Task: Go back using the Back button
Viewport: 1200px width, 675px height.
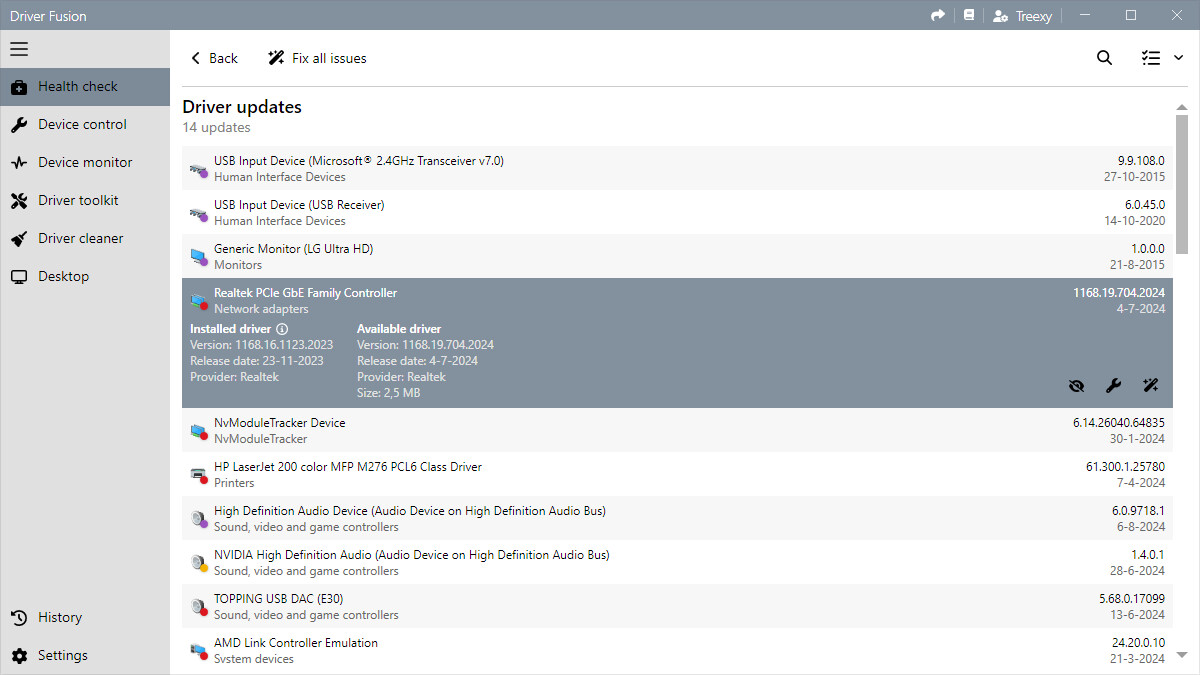Action: 214,58
